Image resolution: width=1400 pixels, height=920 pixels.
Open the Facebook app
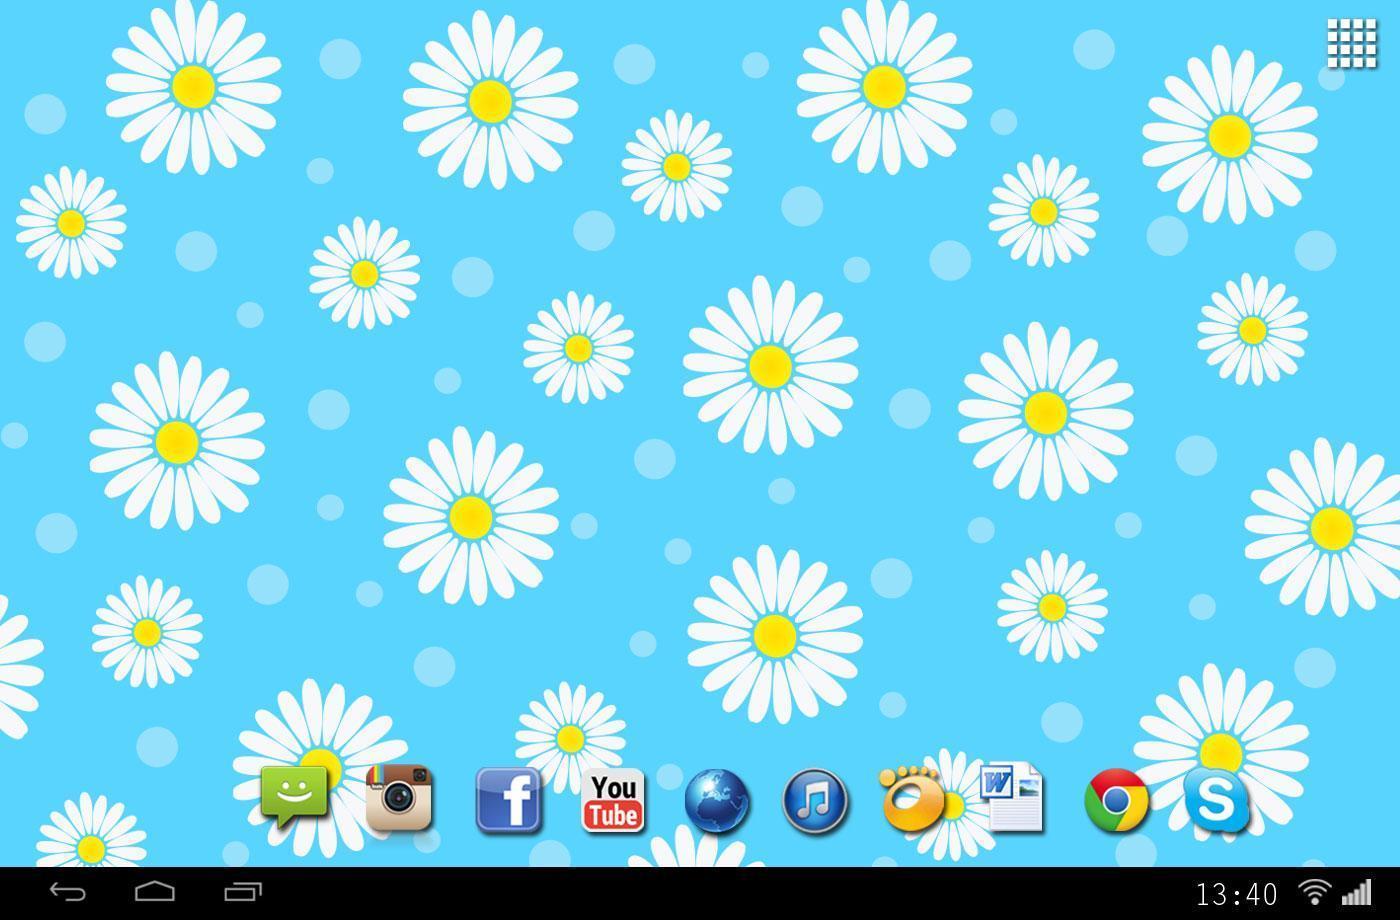coord(508,800)
